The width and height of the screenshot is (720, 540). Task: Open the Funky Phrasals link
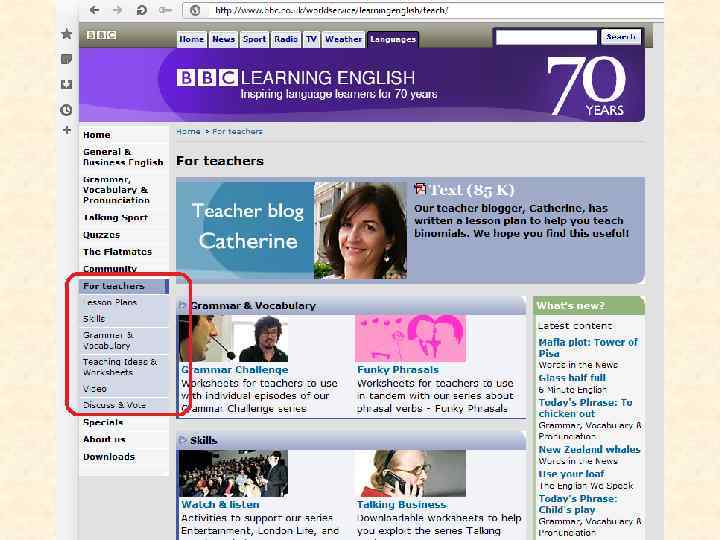[x=398, y=370]
